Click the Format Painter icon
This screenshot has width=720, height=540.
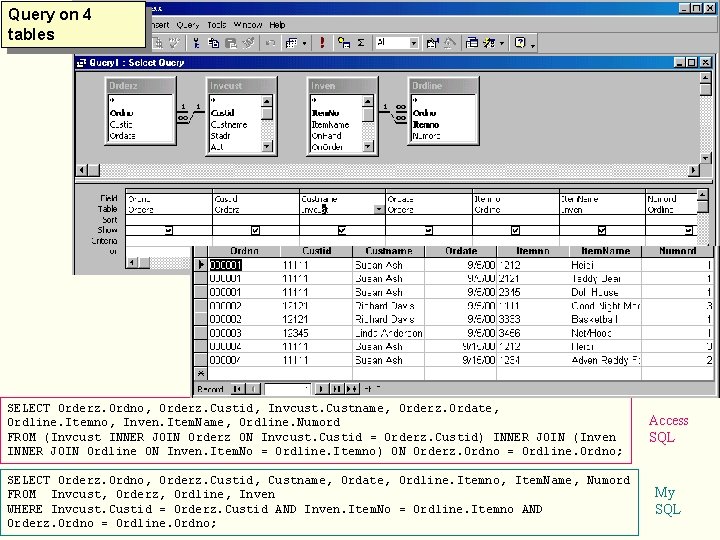pos(248,43)
